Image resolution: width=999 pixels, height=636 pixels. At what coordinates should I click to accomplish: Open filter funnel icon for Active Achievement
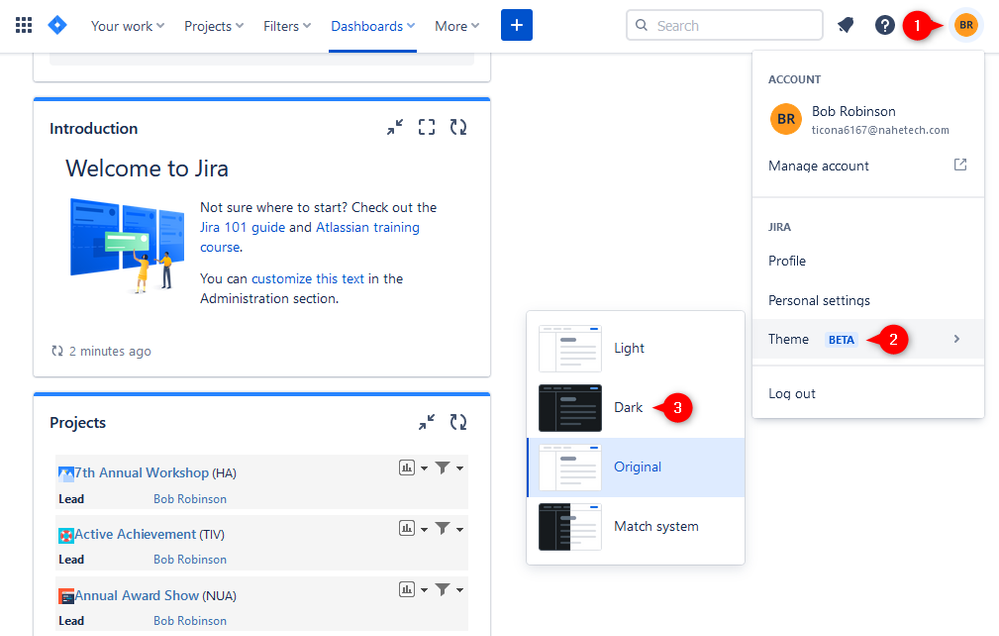443,528
